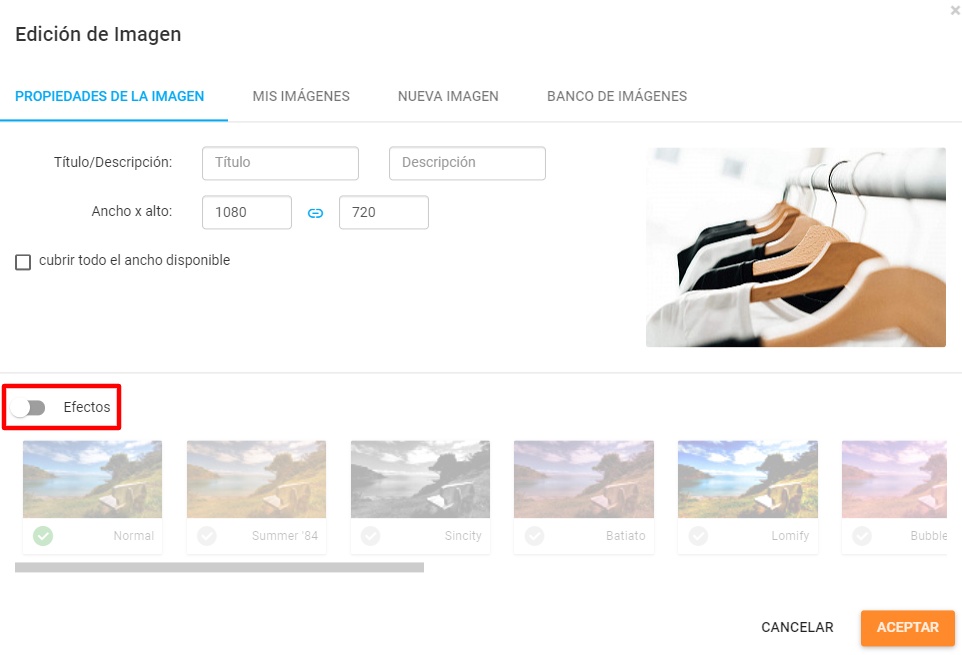Screen dimensions: 962x655
Task: Click the checkmark icon on Sincity effect
Action: tap(371, 536)
